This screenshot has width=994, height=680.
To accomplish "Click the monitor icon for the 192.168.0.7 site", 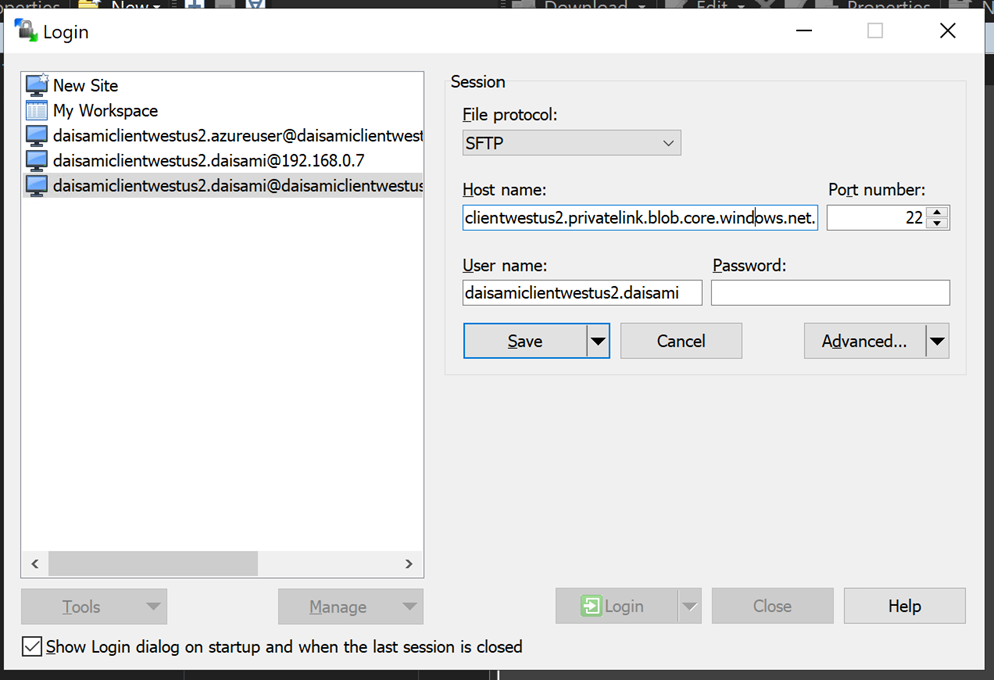I will click(x=37, y=160).
